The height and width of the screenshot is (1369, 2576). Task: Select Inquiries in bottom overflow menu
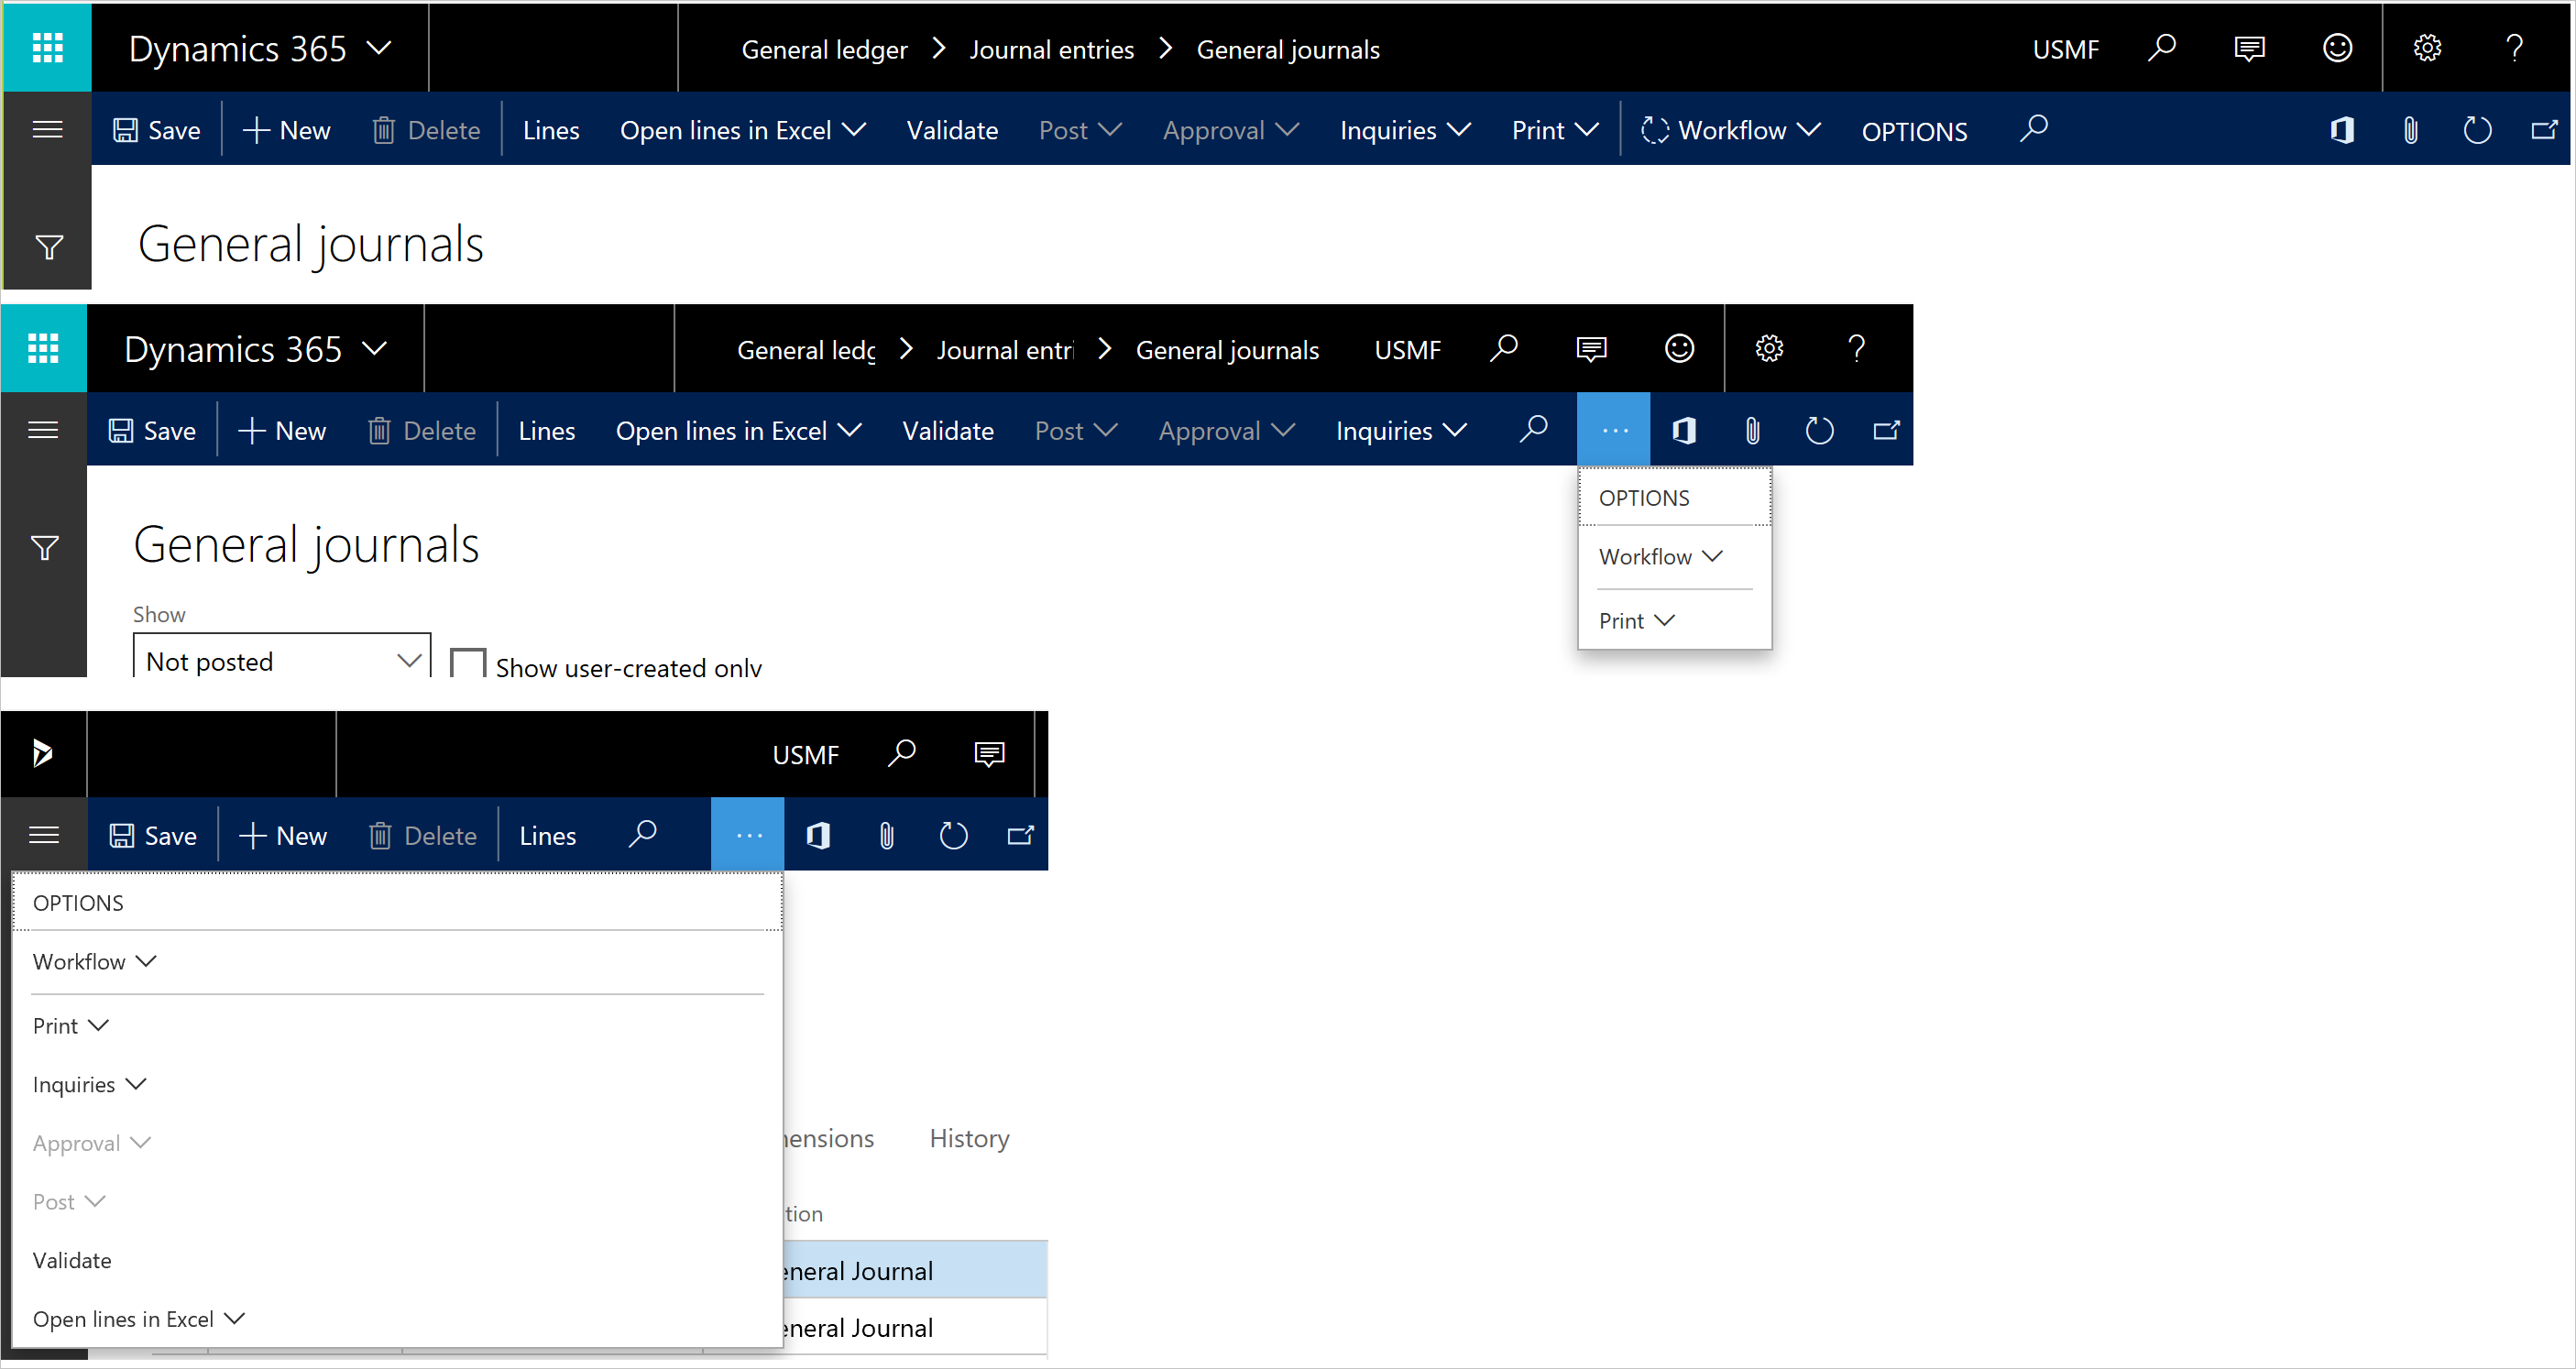pyautogui.click(x=90, y=1085)
